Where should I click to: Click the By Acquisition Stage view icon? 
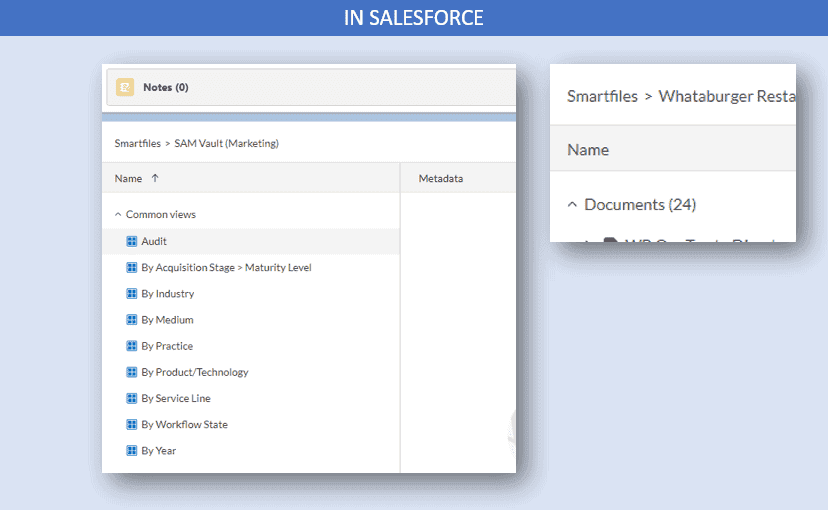tap(131, 268)
